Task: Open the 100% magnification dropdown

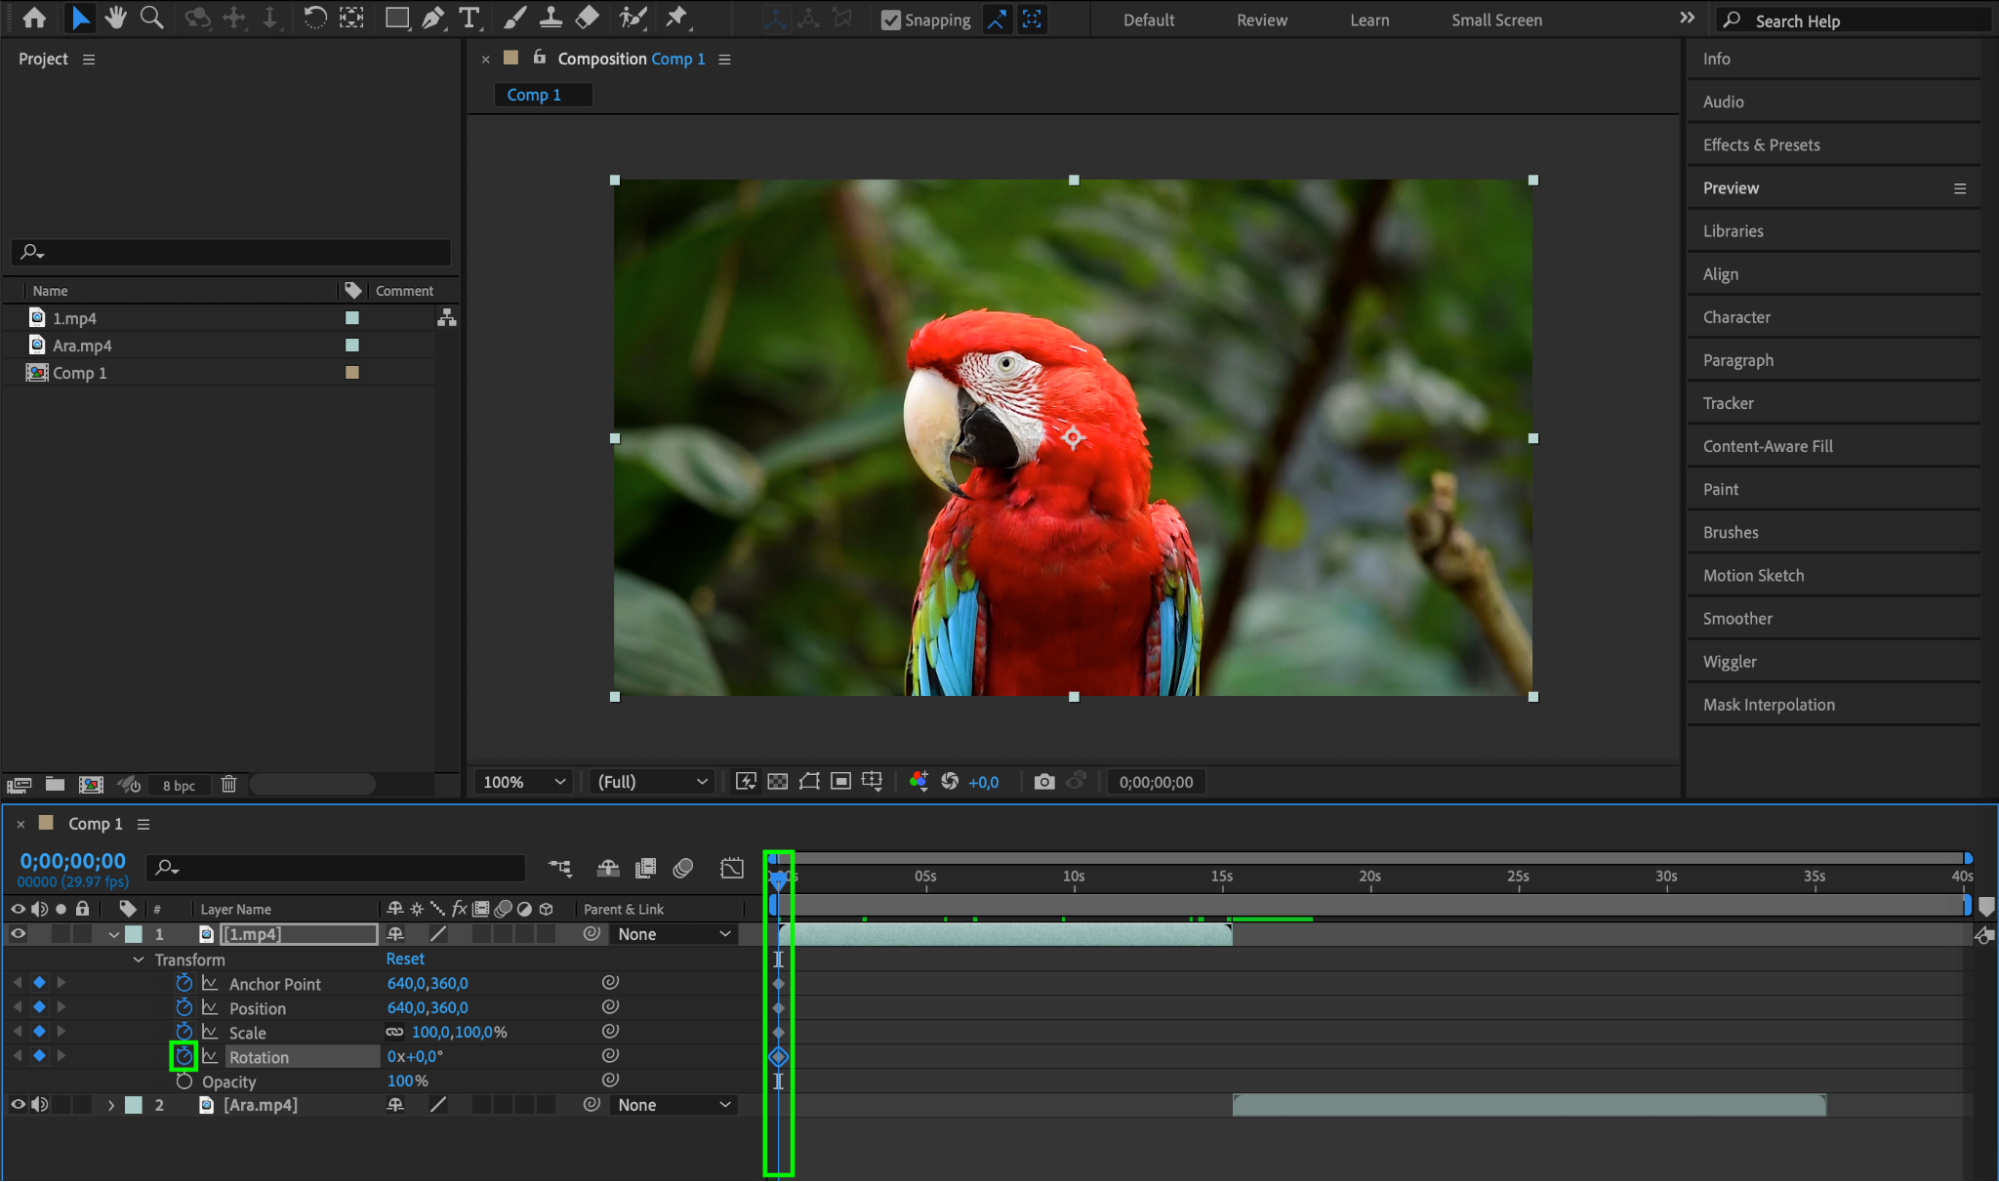Action: 523,782
